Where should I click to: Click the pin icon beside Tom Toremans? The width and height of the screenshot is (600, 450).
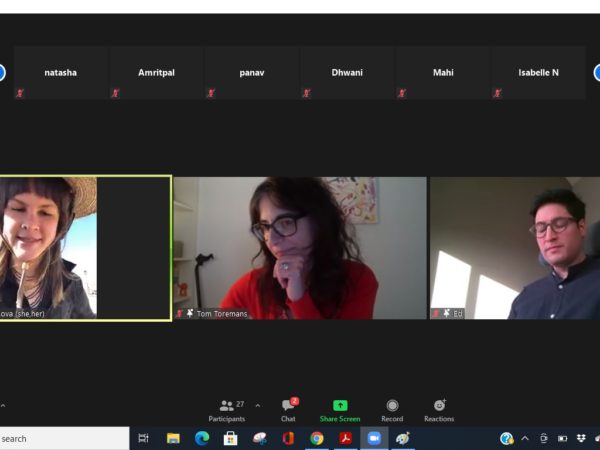[190, 313]
